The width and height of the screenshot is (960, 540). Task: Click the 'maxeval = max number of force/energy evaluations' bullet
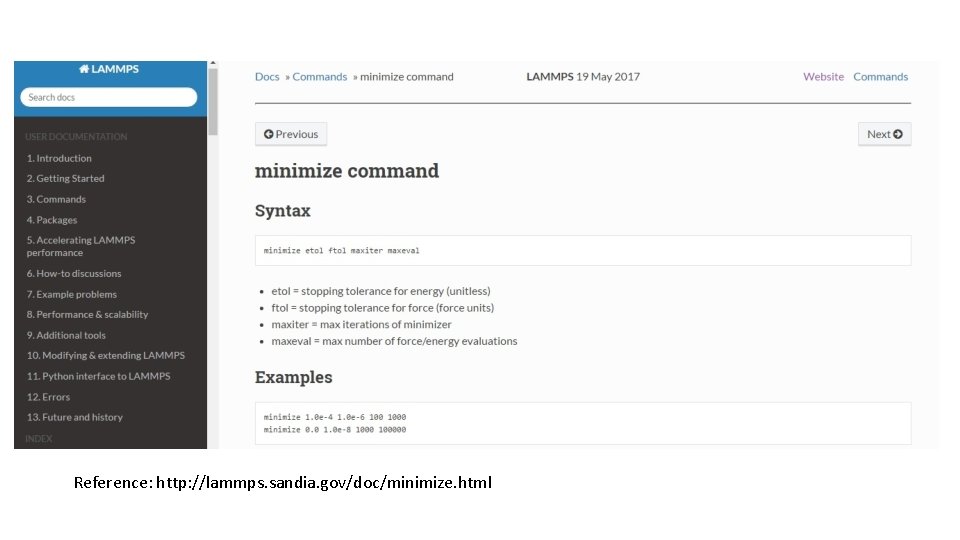(x=394, y=340)
